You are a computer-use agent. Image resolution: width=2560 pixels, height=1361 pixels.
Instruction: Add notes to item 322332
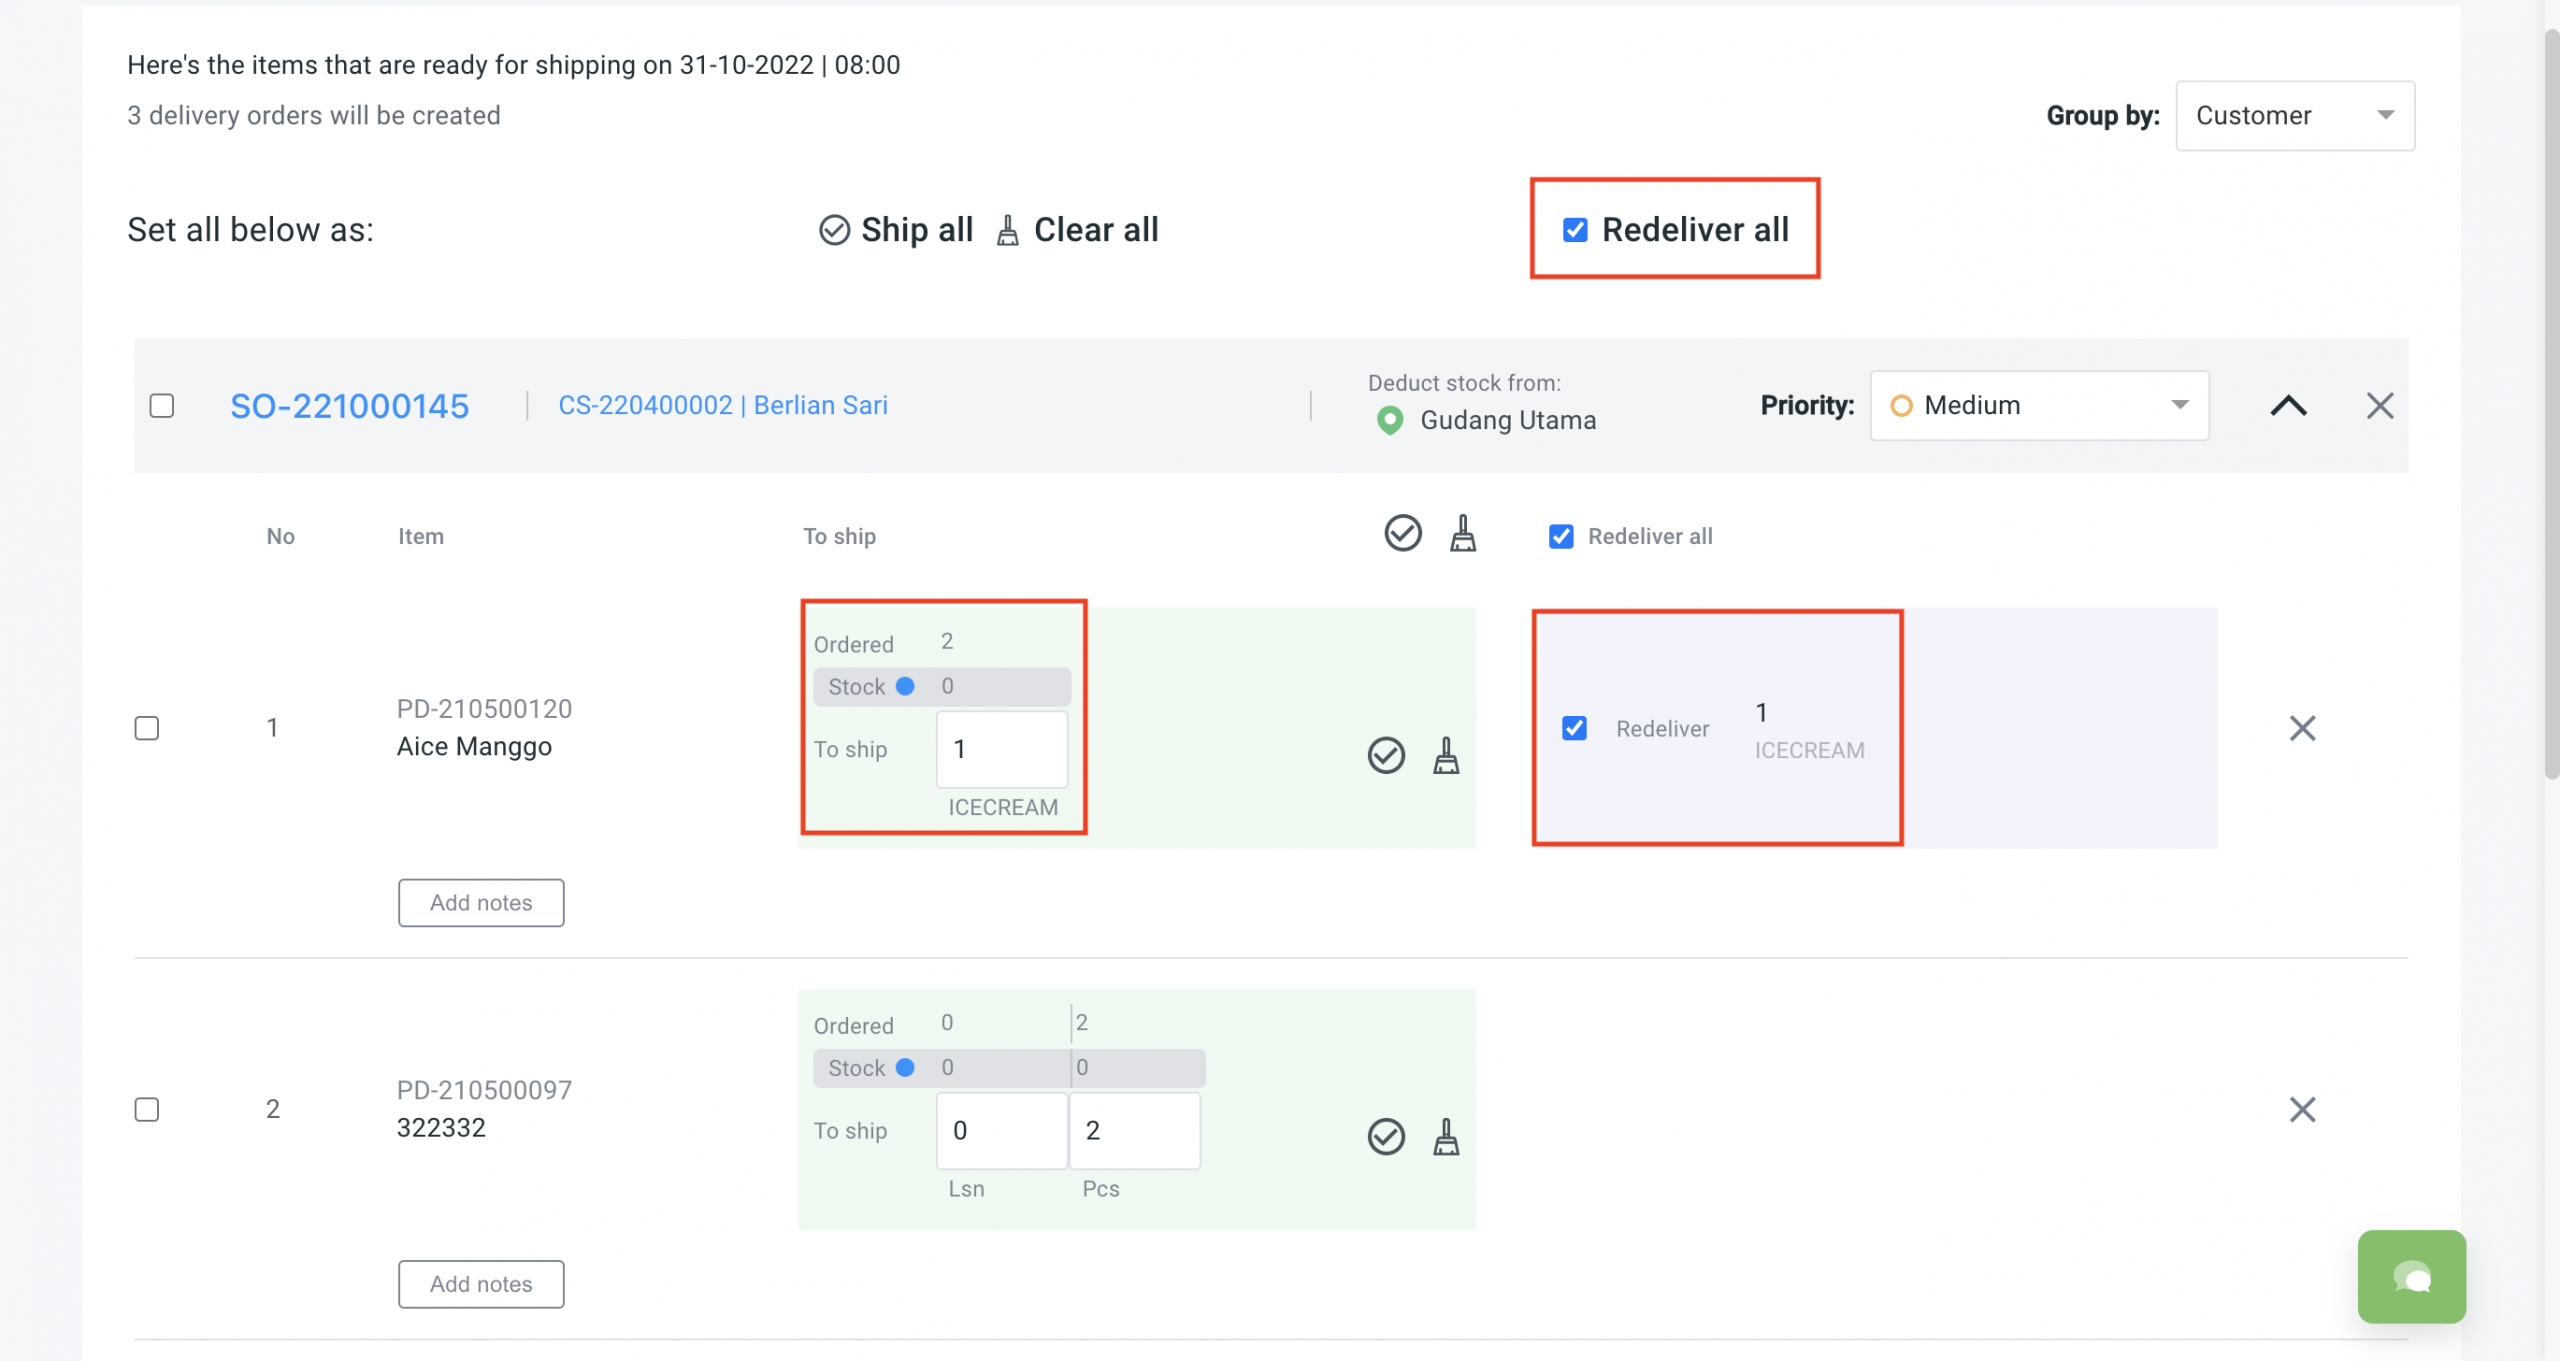pos(481,1283)
